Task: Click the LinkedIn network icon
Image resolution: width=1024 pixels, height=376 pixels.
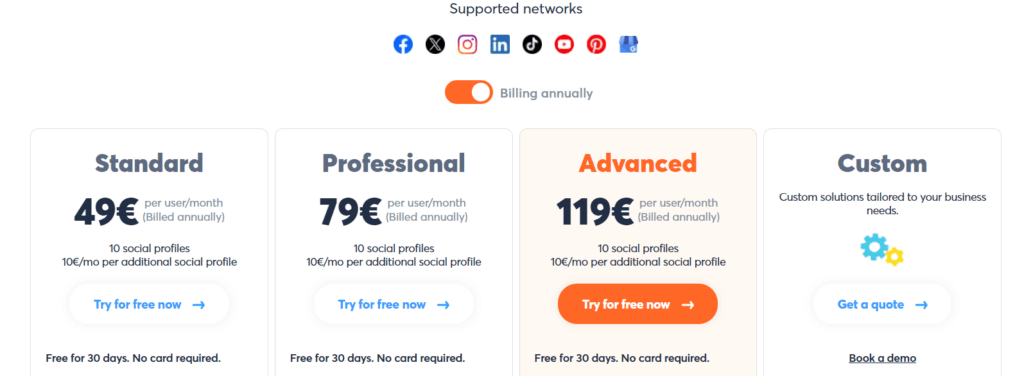Action: pos(500,44)
